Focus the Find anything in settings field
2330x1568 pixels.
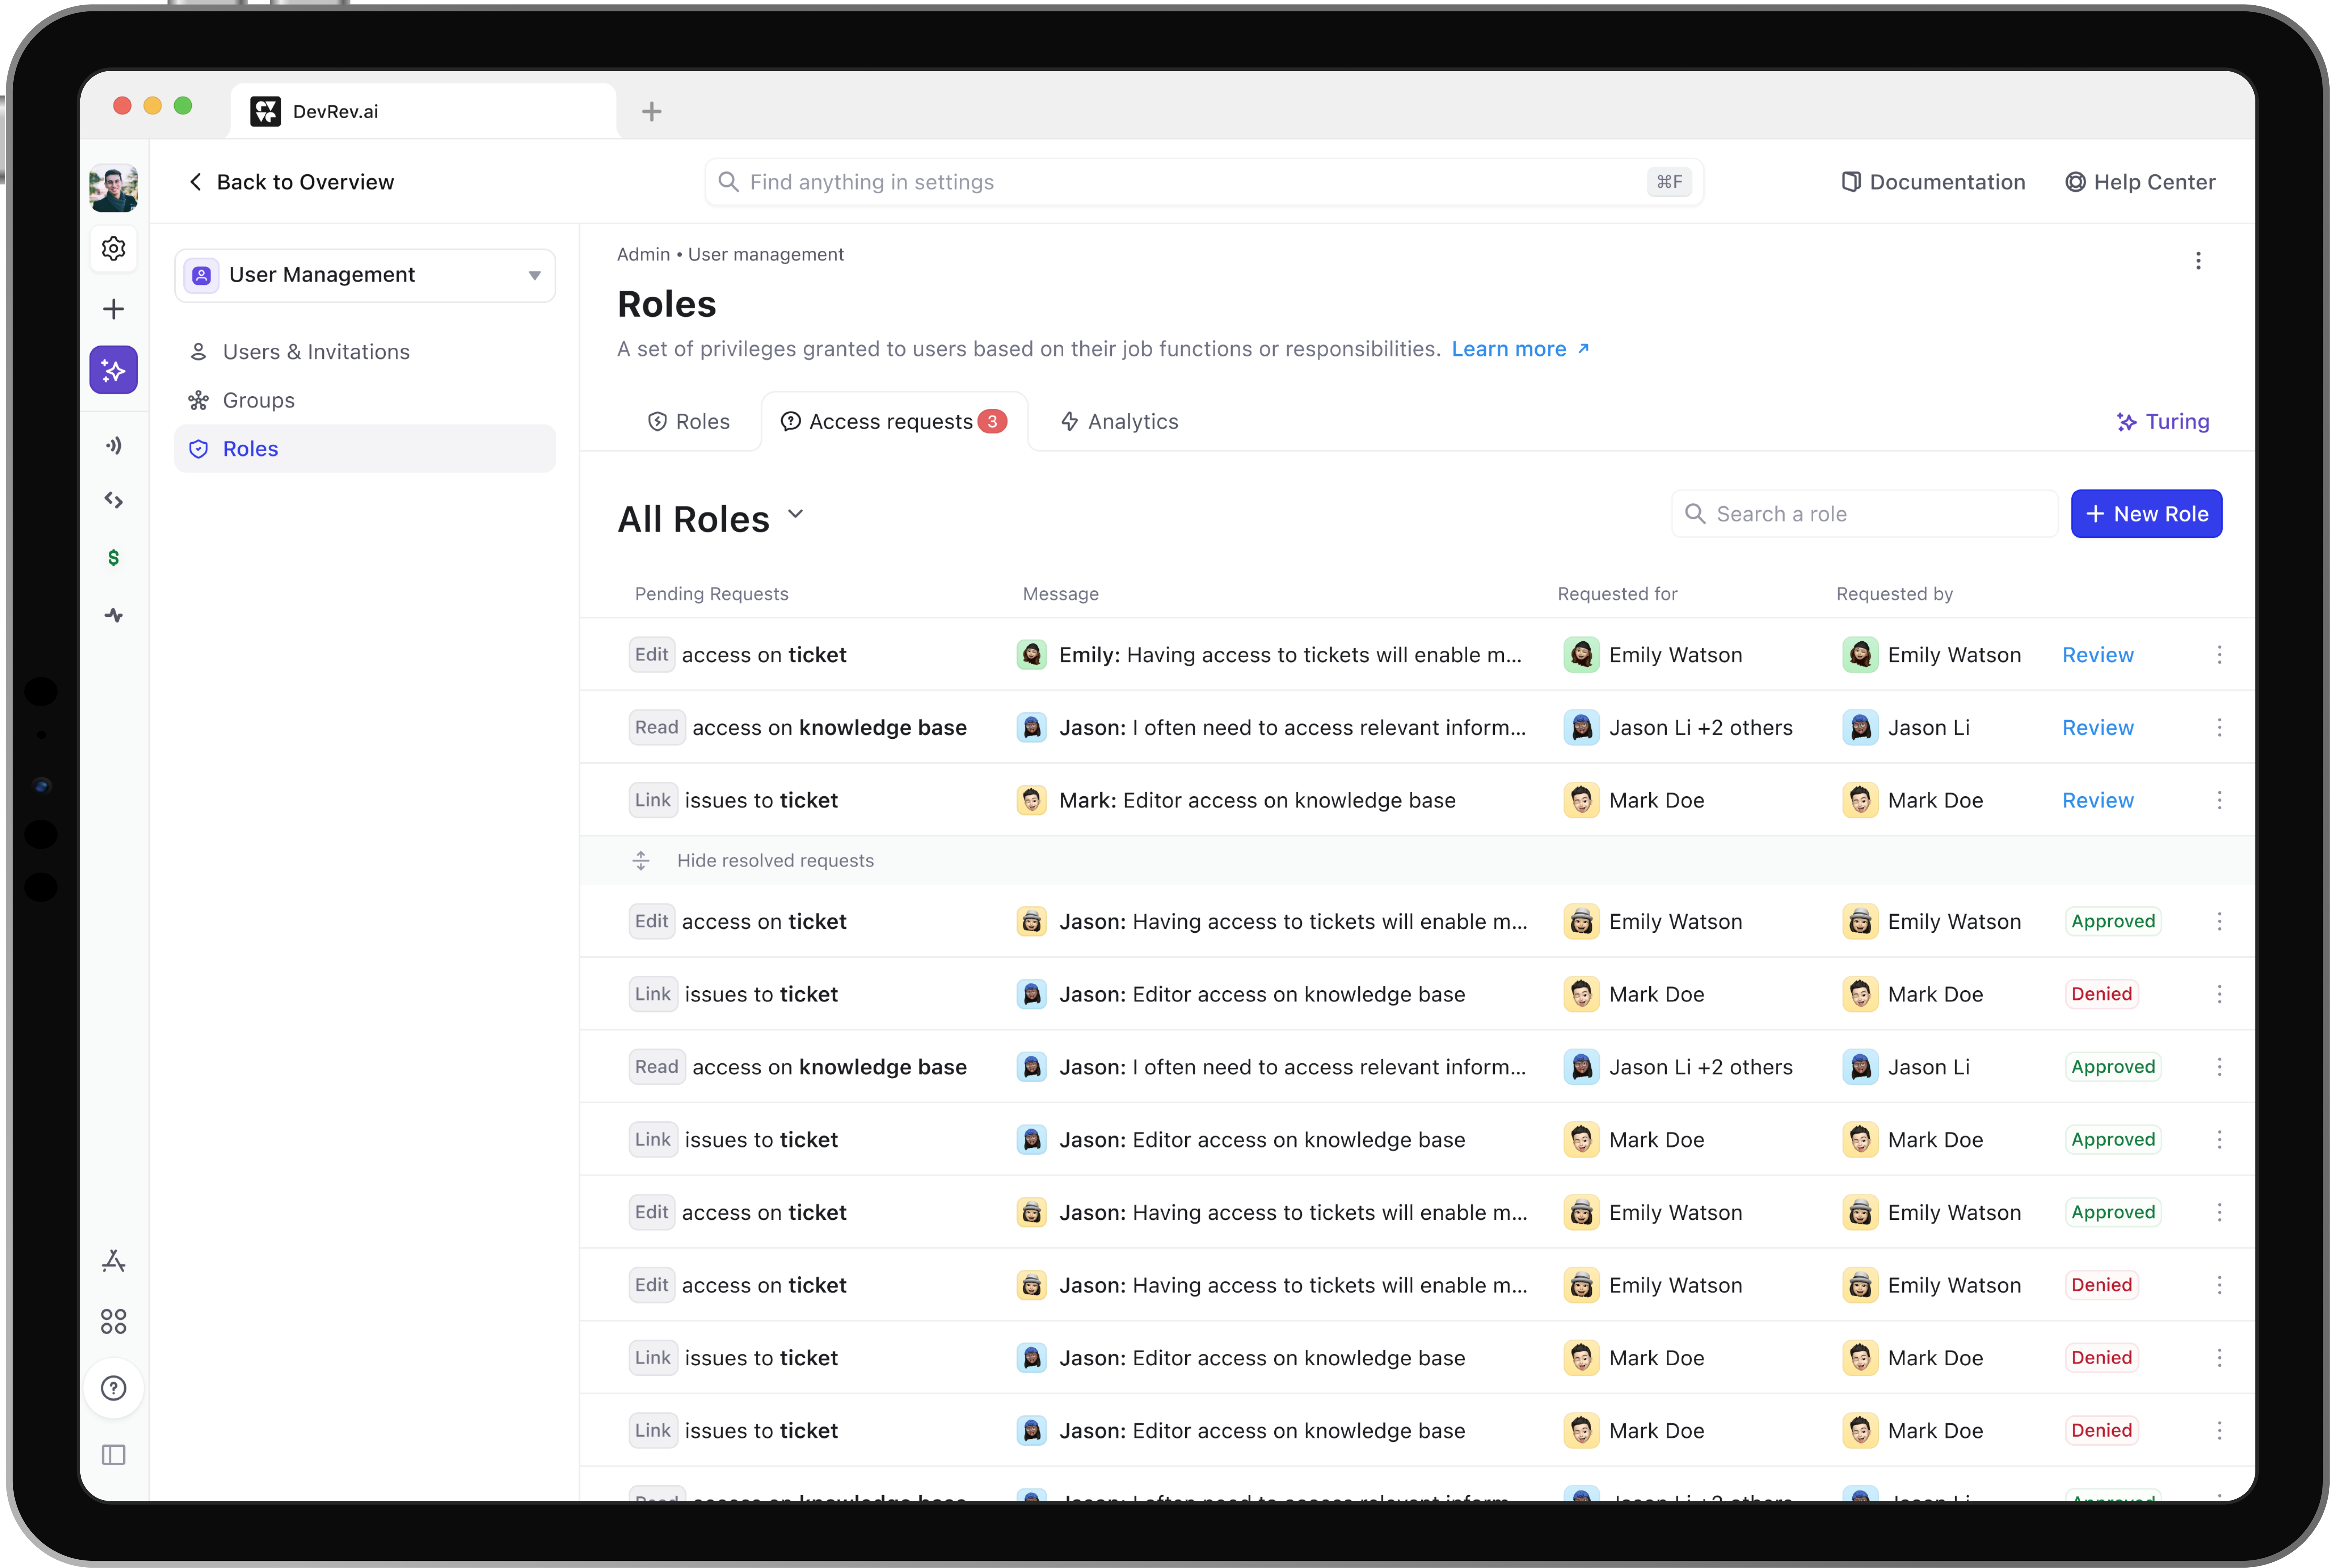point(1204,182)
